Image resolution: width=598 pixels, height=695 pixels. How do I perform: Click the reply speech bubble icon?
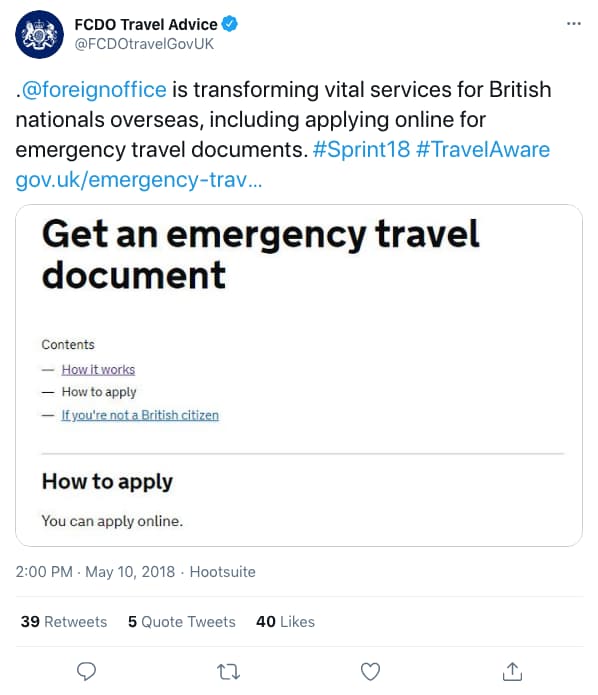tap(86, 672)
